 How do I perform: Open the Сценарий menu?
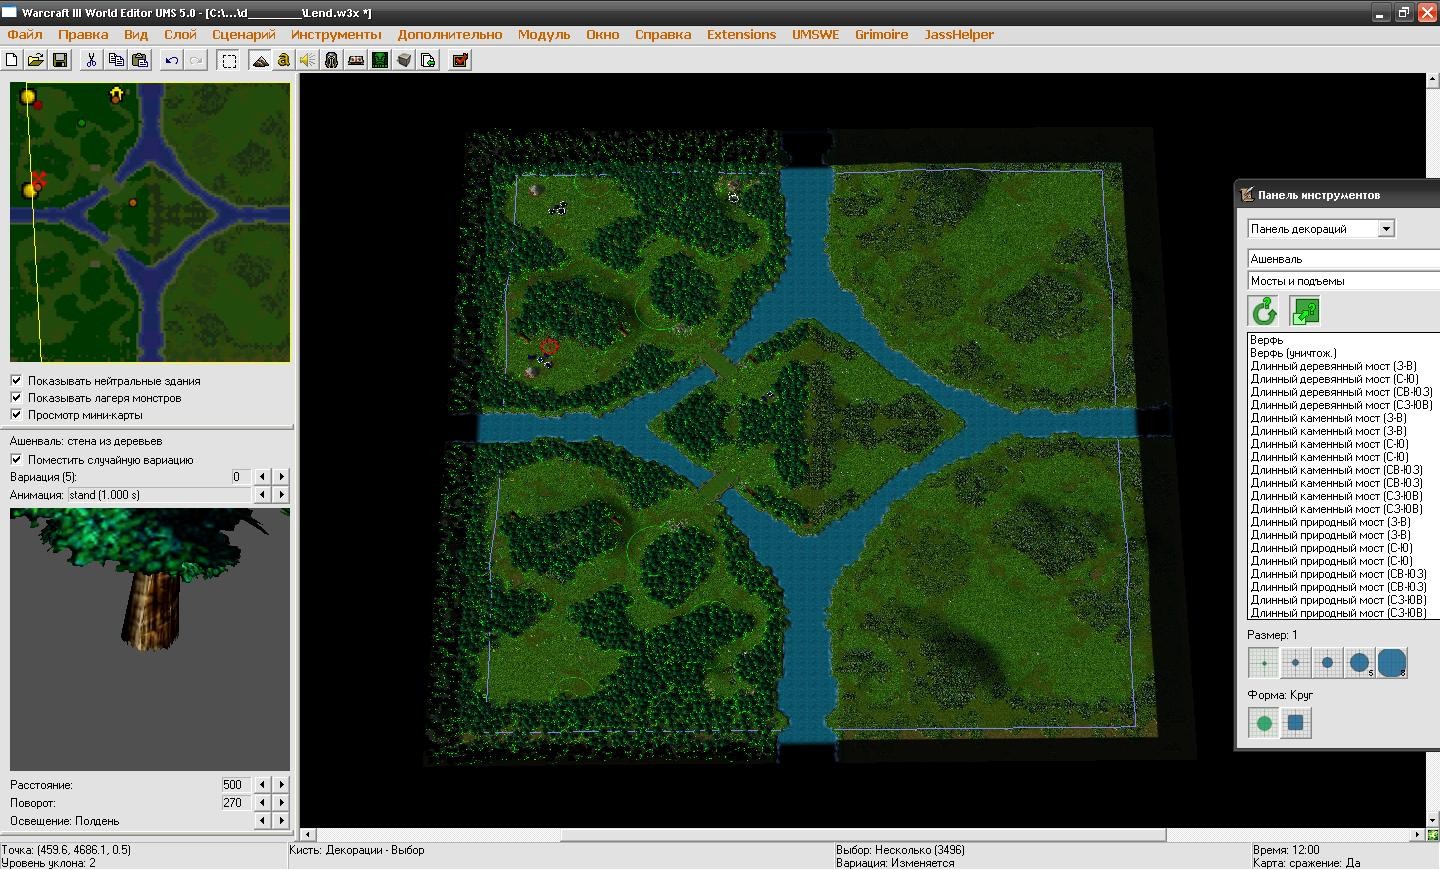[243, 34]
